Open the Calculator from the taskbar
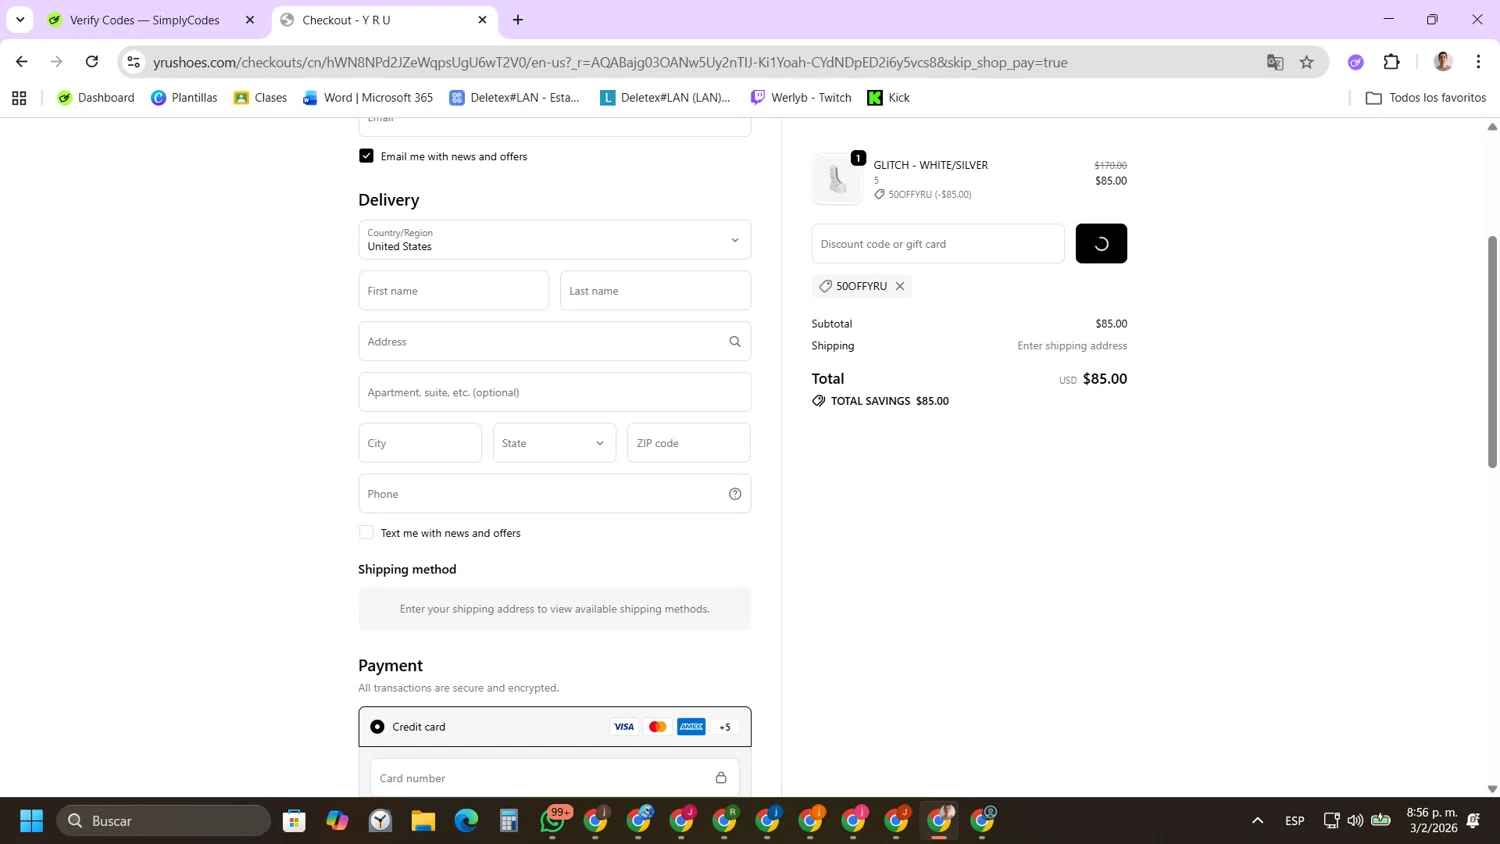The image size is (1500, 844). [509, 821]
